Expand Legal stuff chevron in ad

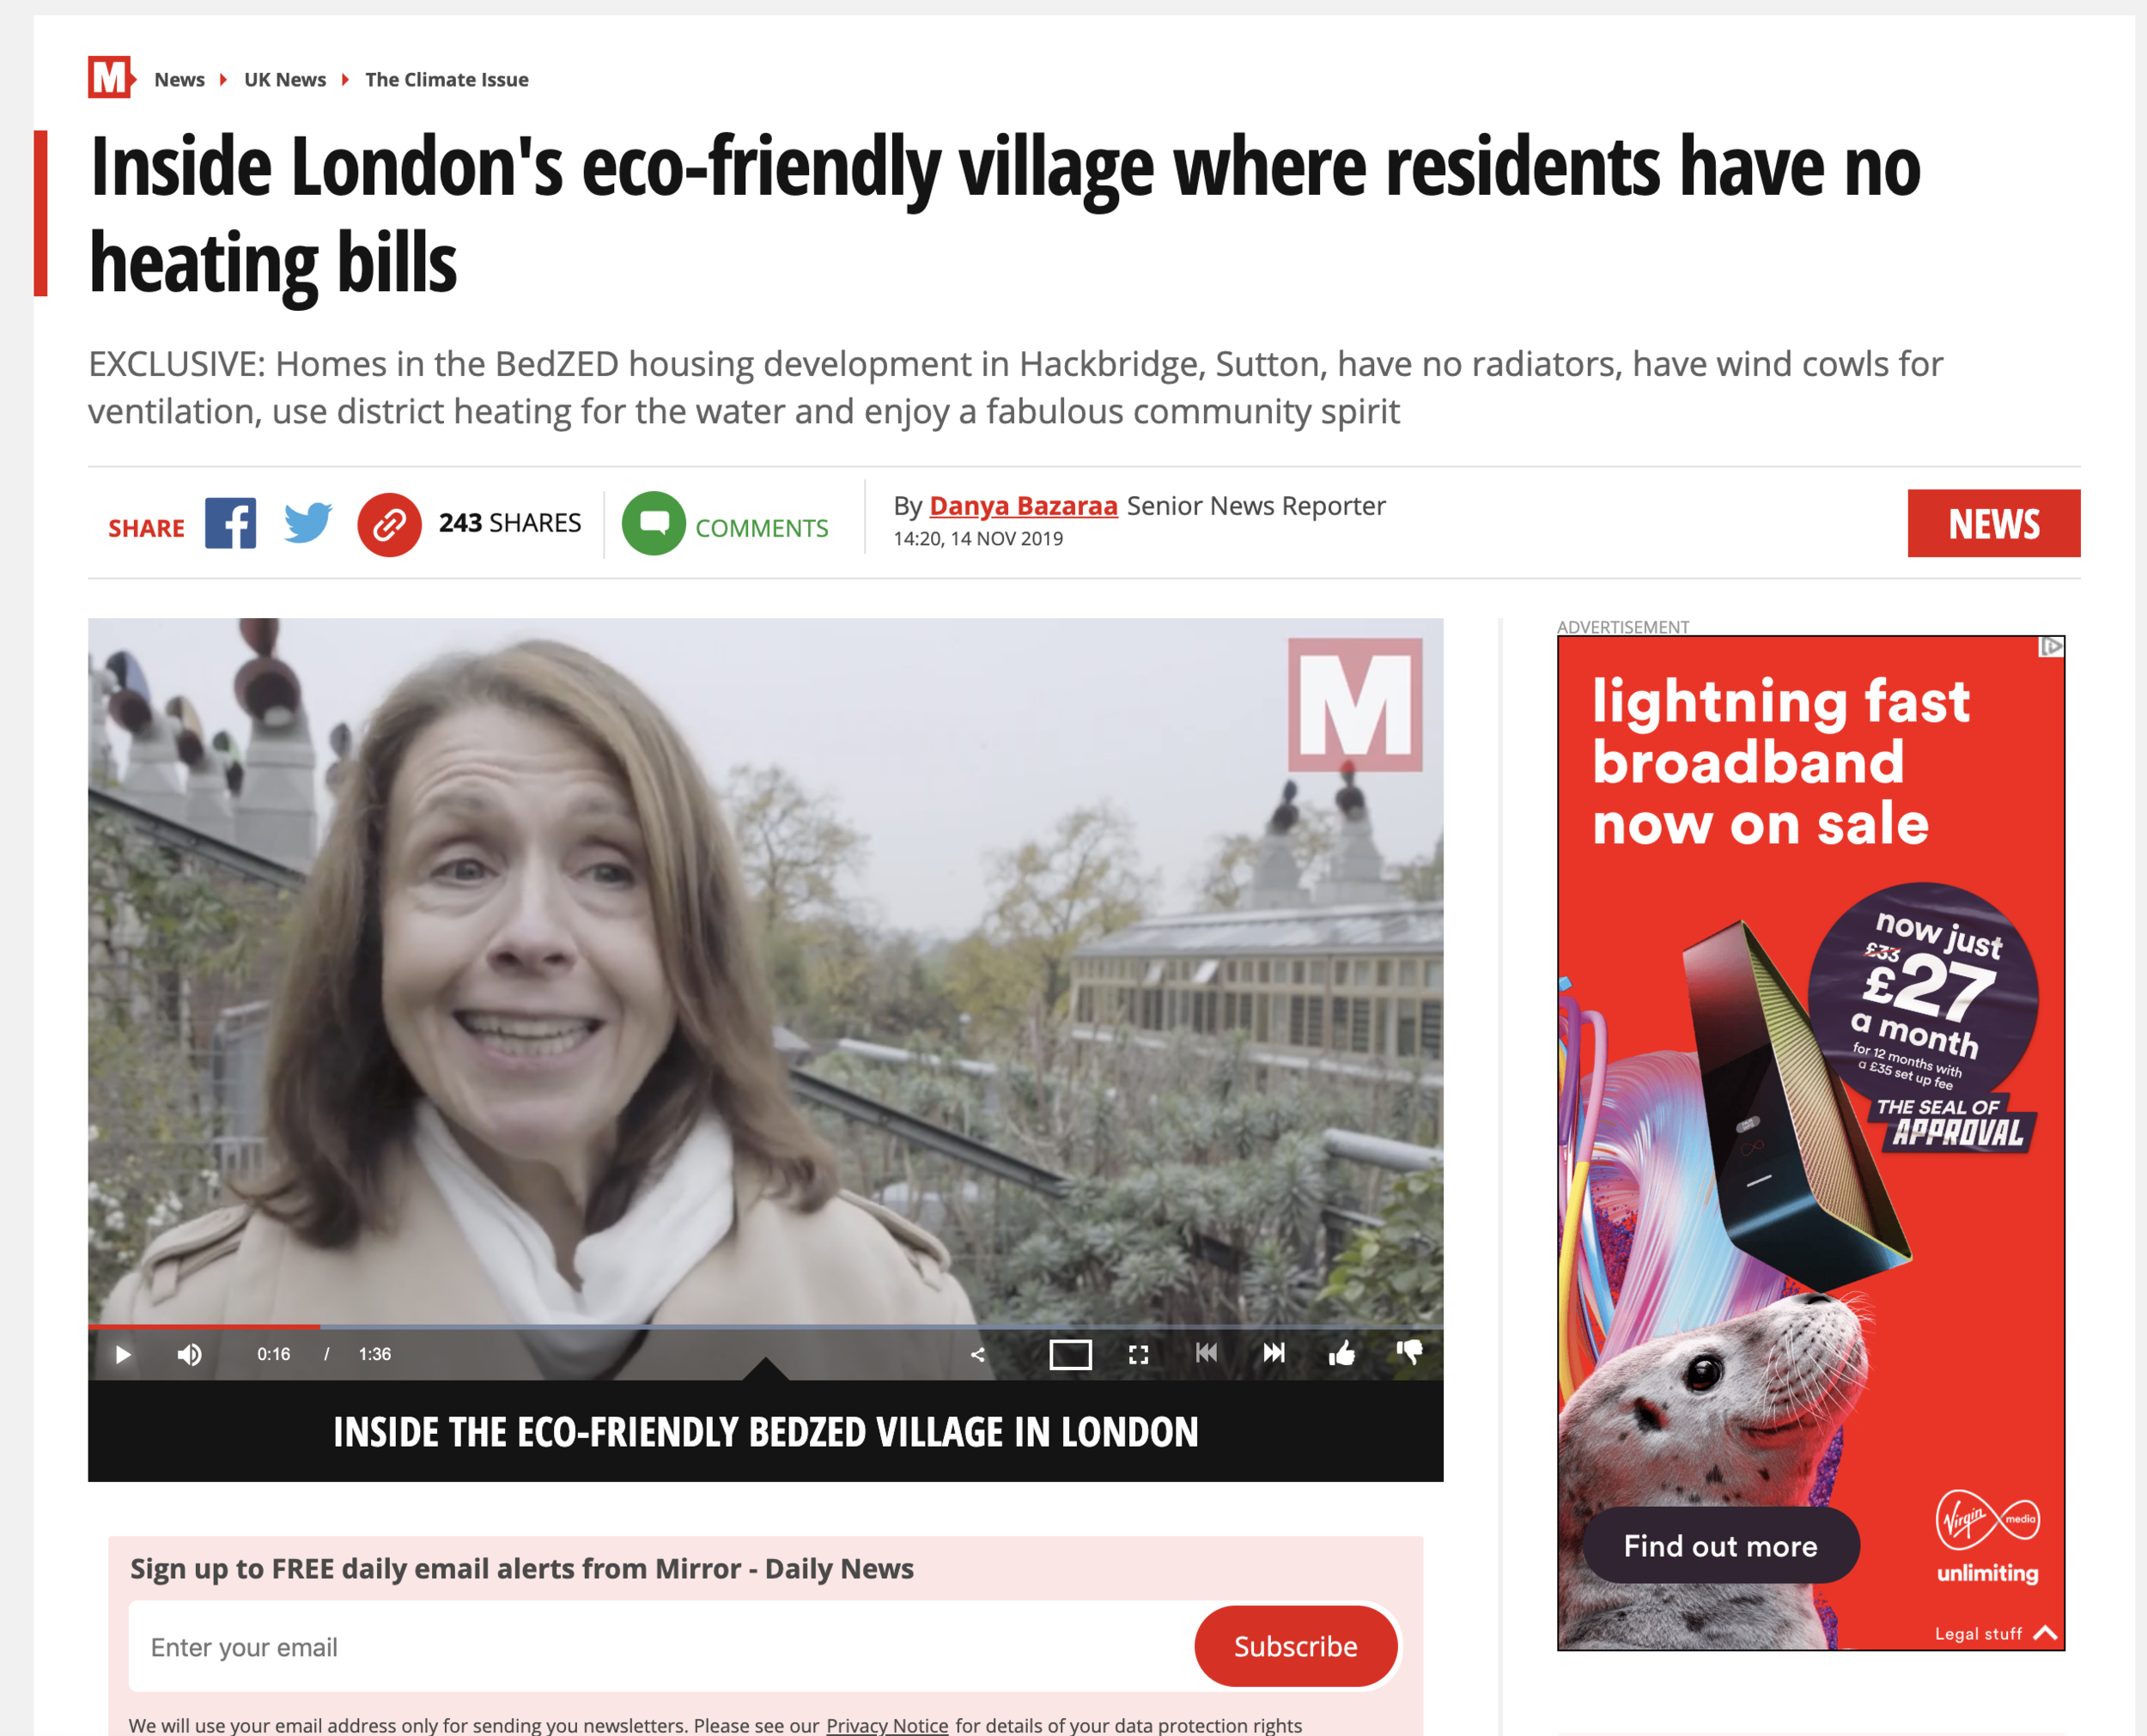click(2046, 1633)
